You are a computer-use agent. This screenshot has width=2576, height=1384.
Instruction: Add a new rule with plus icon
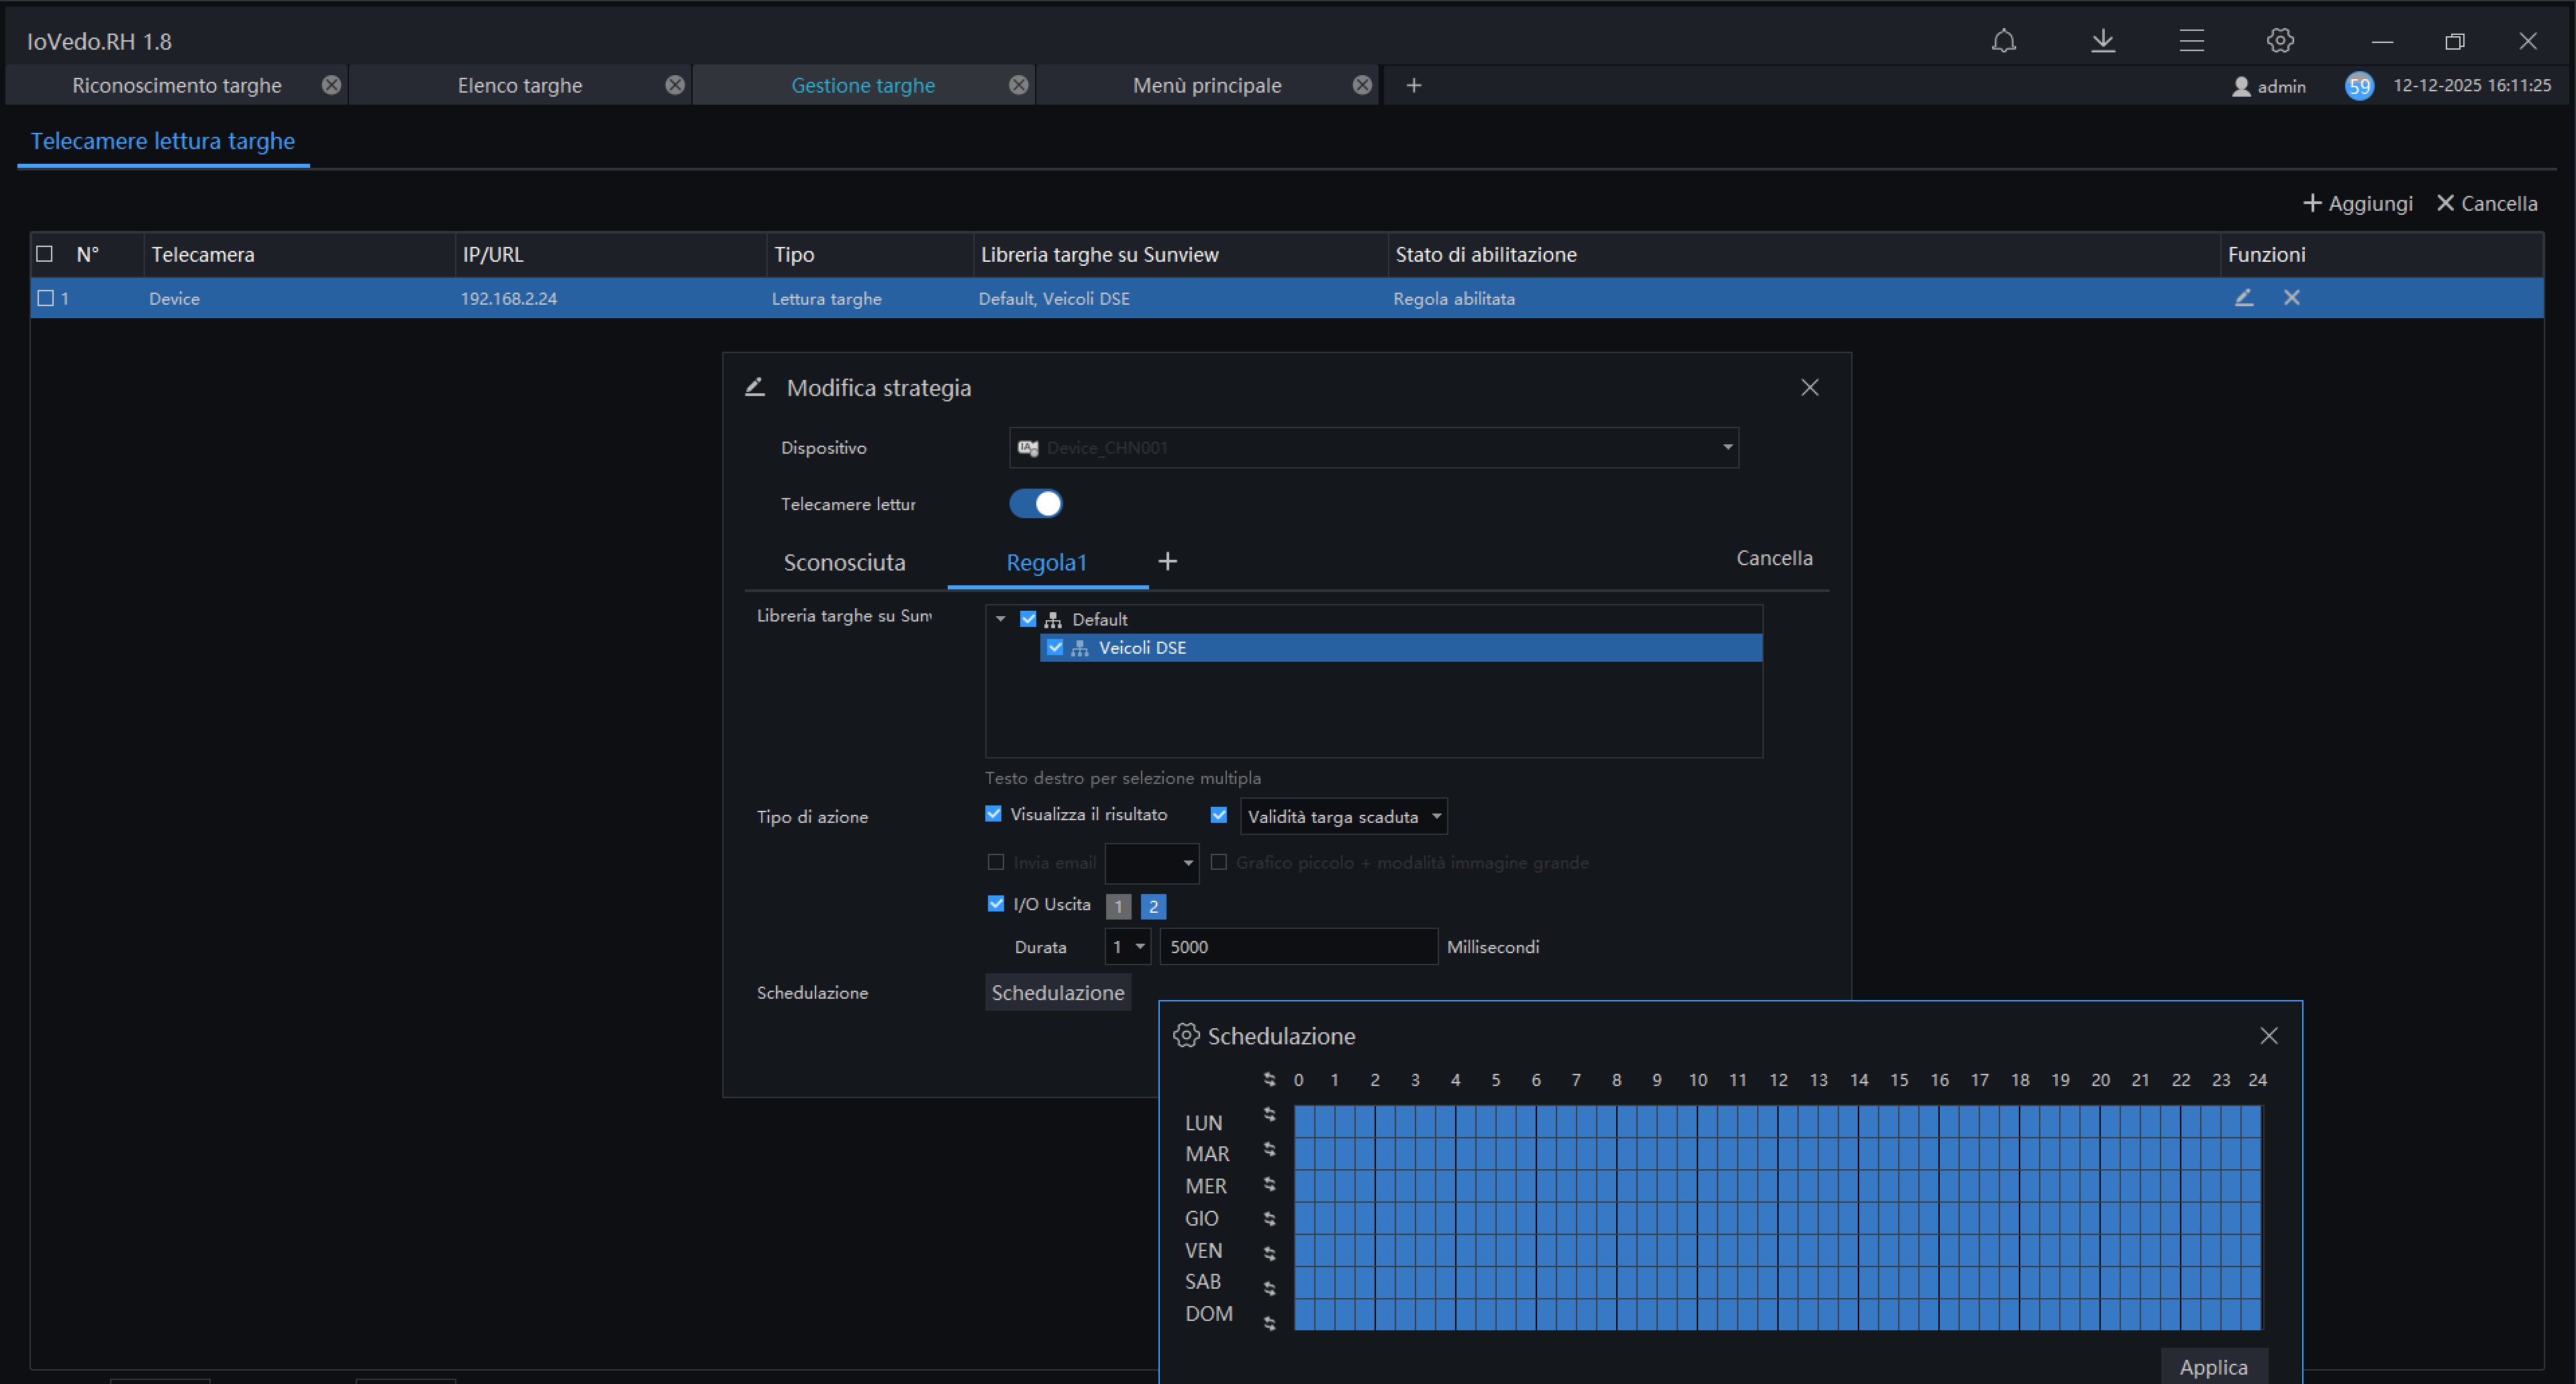[x=1167, y=562]
